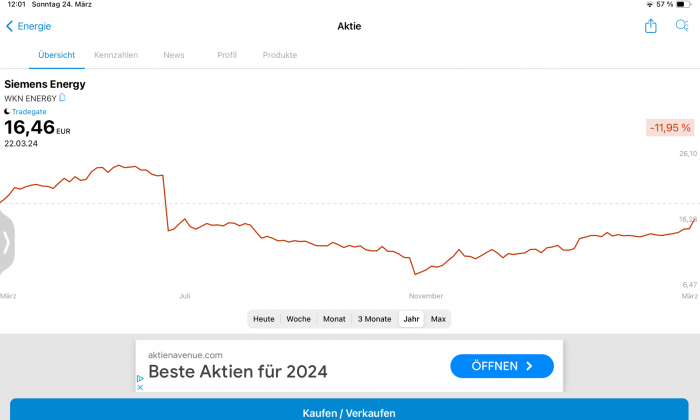Tap the moon icon beside Tradegate

tap(7, 112)
